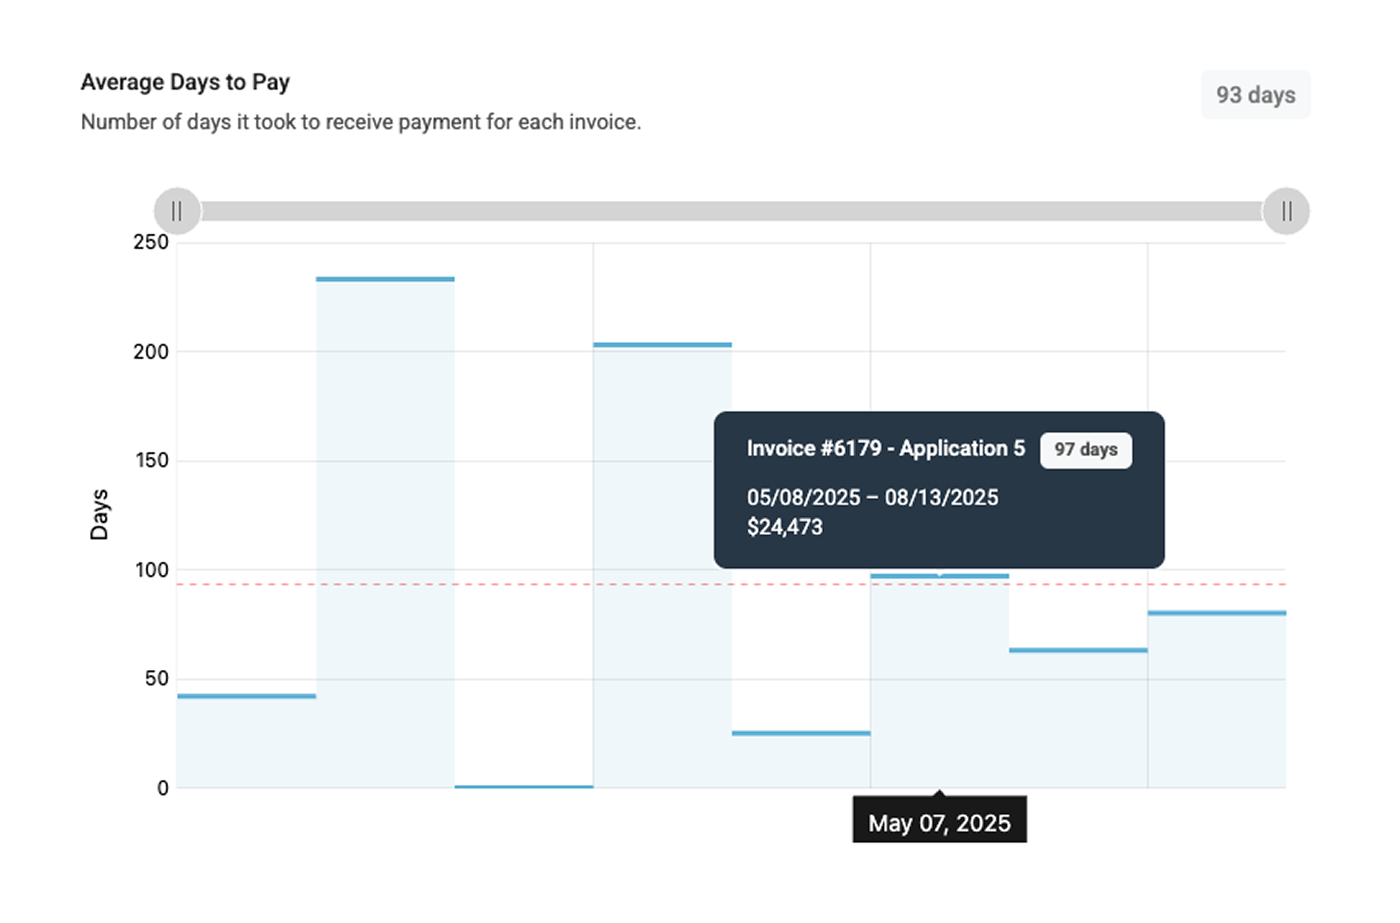The height and width of the screenshot is (923, 1400).
Task: Click the Days y-axis title
Action: tap(99, 514)
